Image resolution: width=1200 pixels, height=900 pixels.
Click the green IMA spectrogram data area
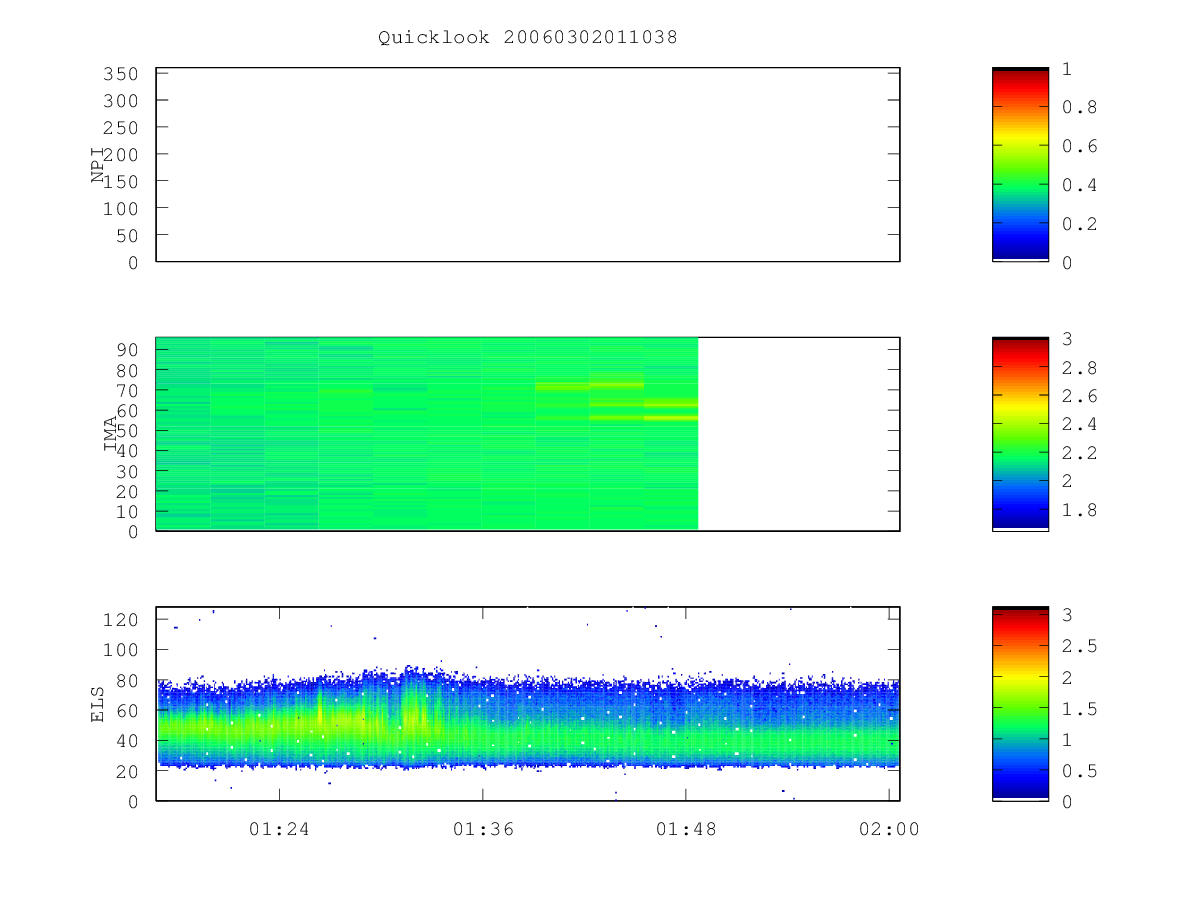pyautogui.click(x=427, y=434)
